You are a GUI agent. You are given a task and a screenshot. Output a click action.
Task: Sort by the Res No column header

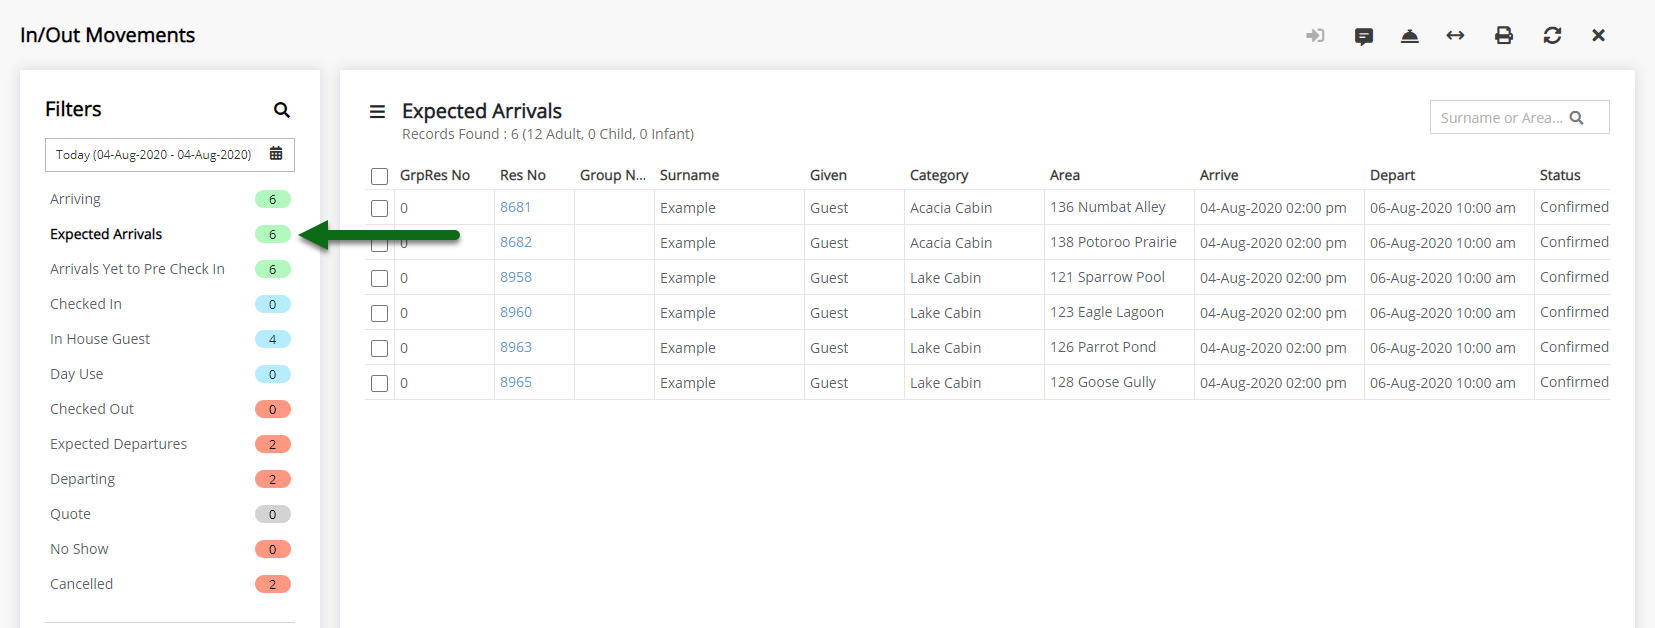(x=523, y=175)
